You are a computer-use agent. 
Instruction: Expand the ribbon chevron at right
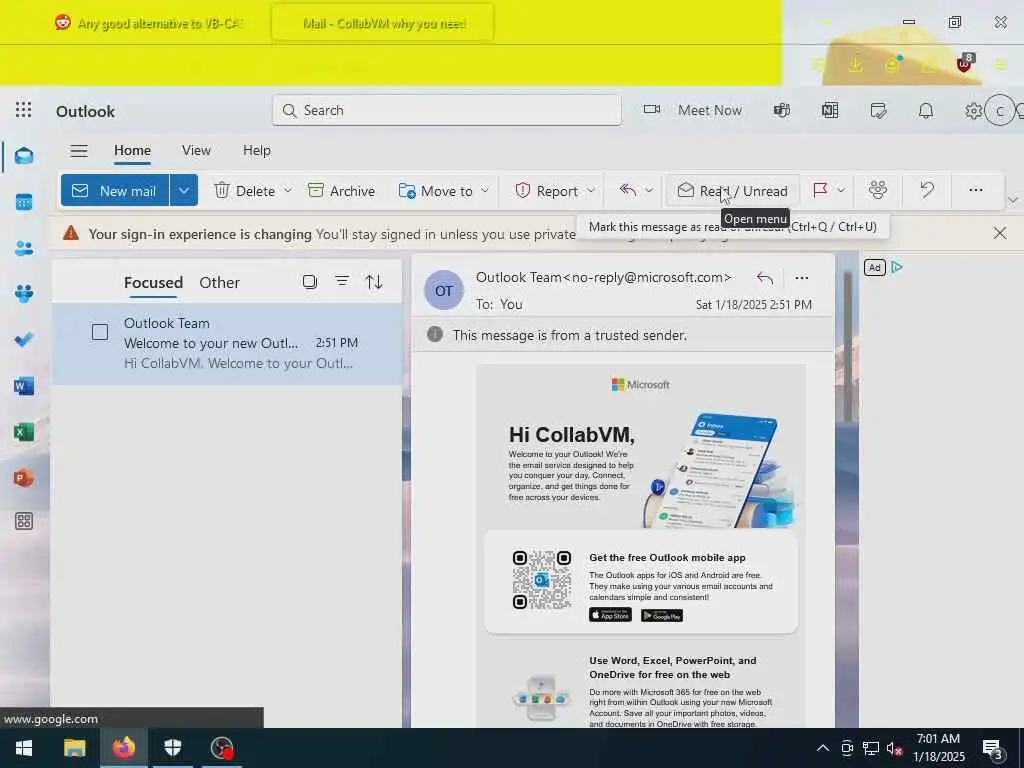tap(1013, 200)
